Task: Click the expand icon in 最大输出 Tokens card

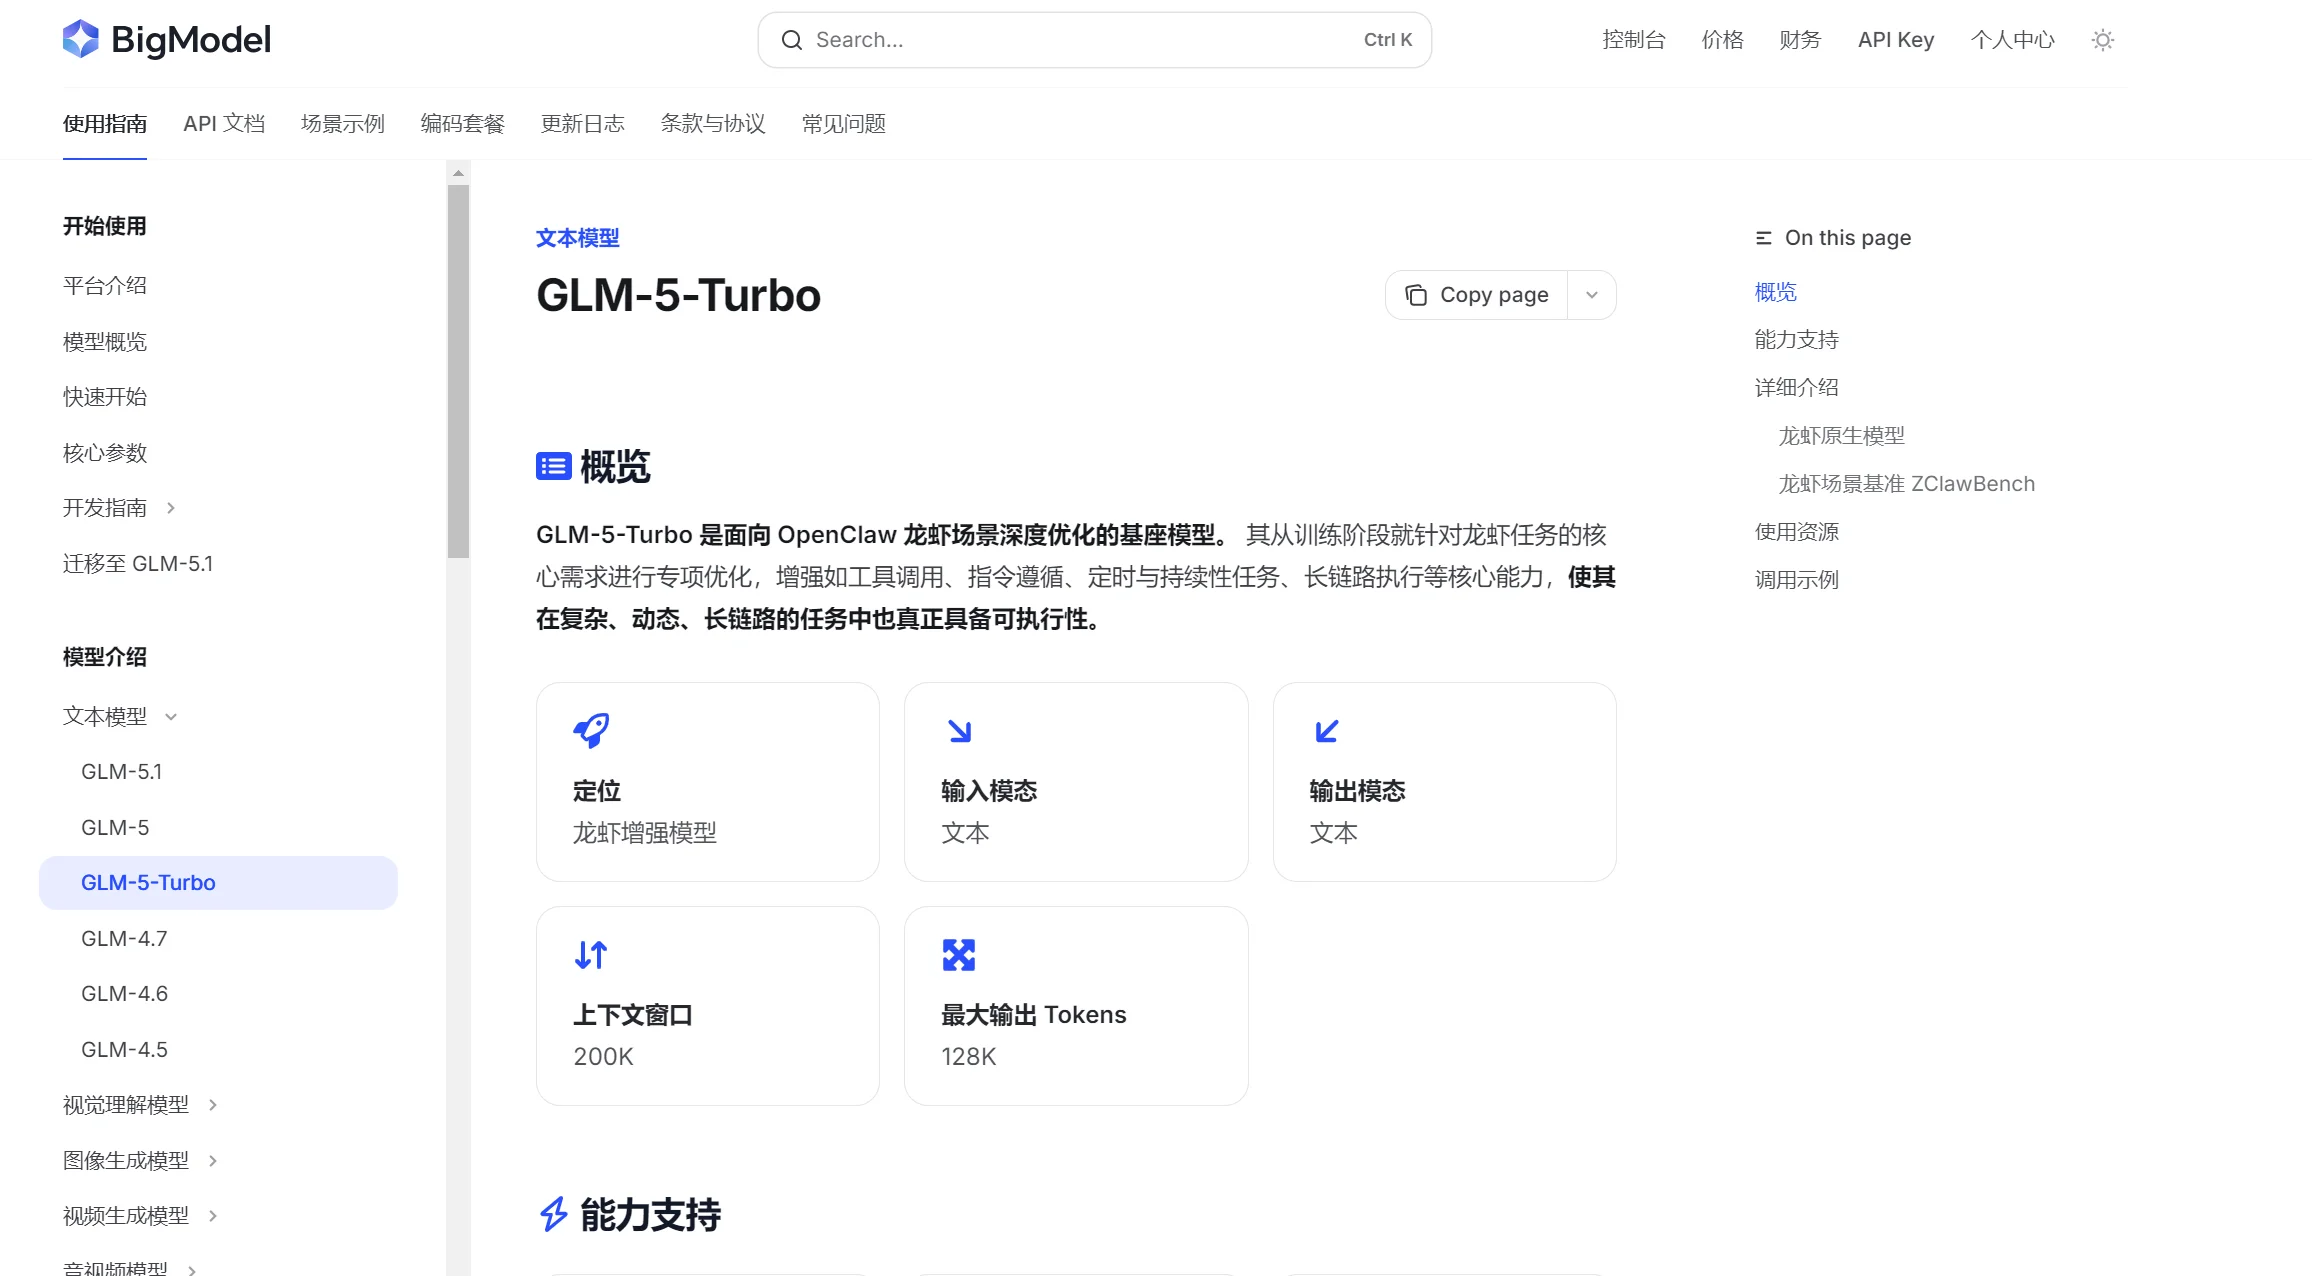Action: tap(959, 955)
